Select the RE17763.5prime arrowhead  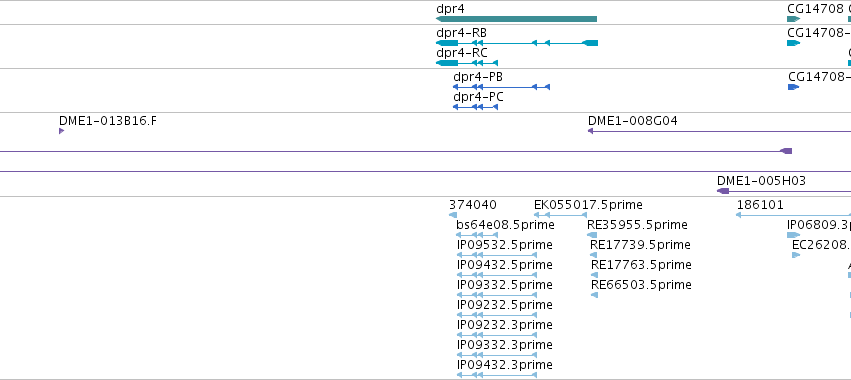pos(594,275)
